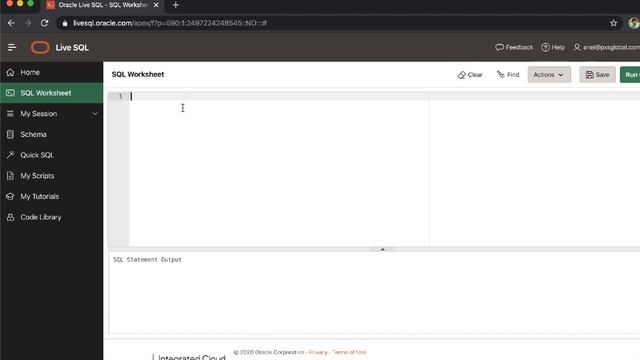The image size is (640, 360).
Task: Open Schema in sidebar
Action: coord(51,134)
